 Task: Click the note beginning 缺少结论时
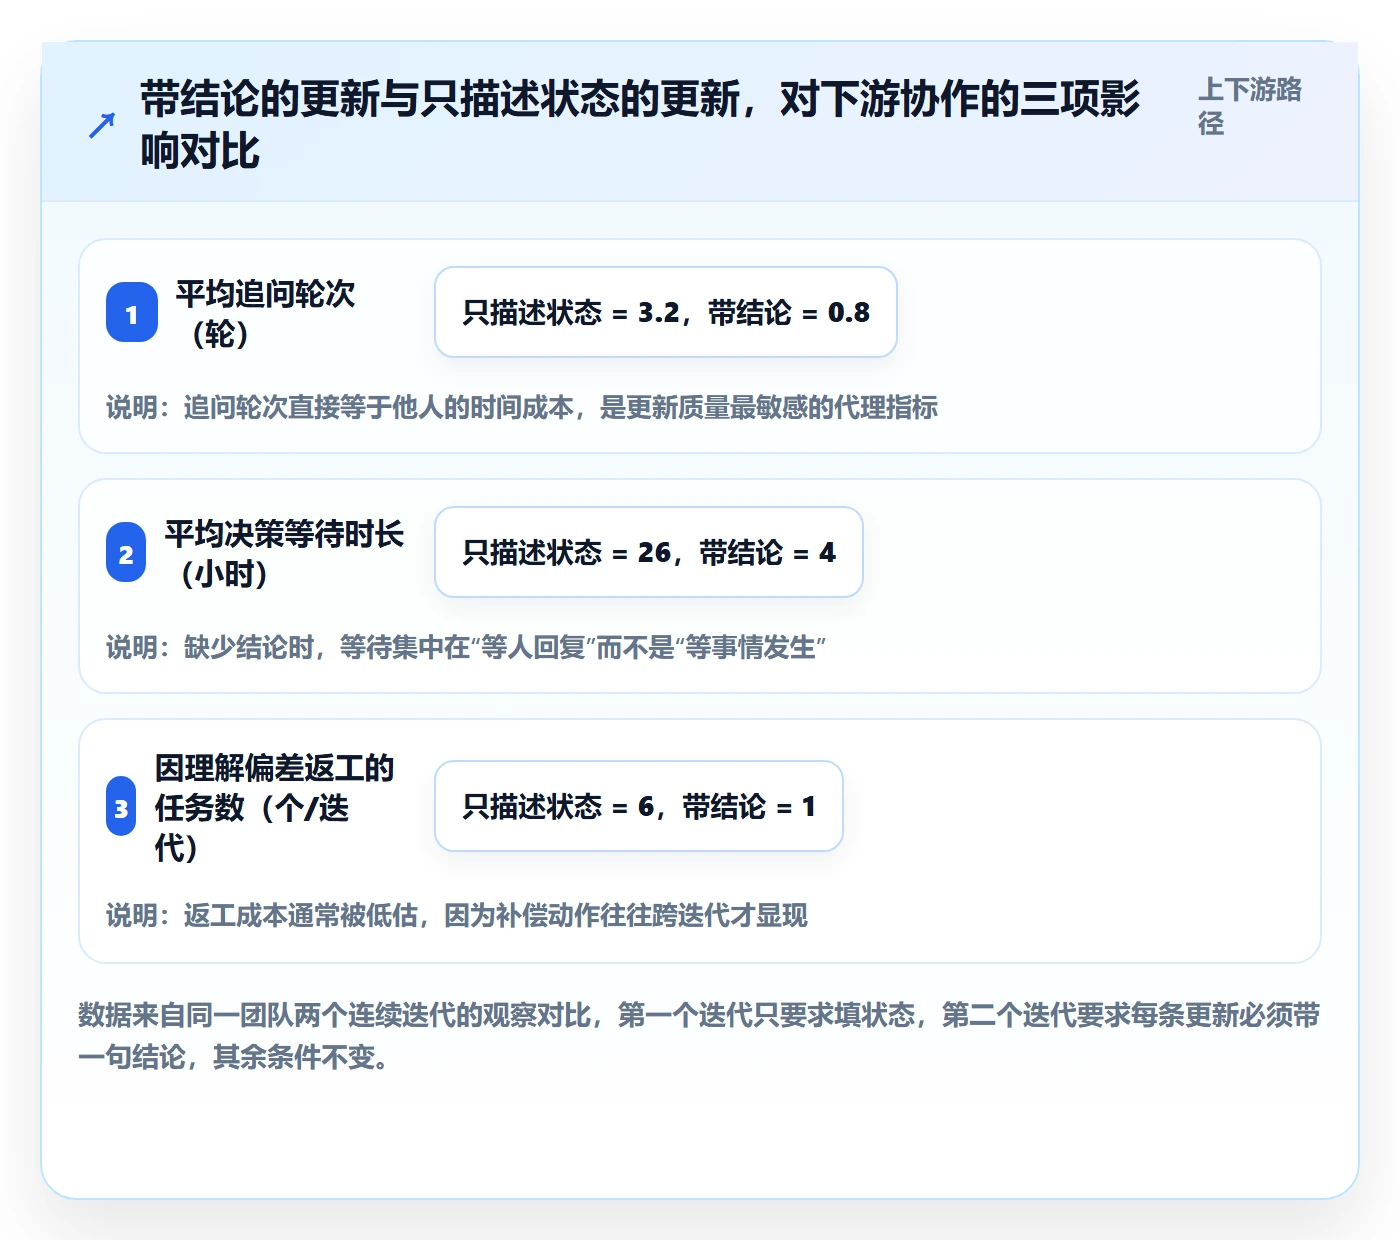coord(466,647)
